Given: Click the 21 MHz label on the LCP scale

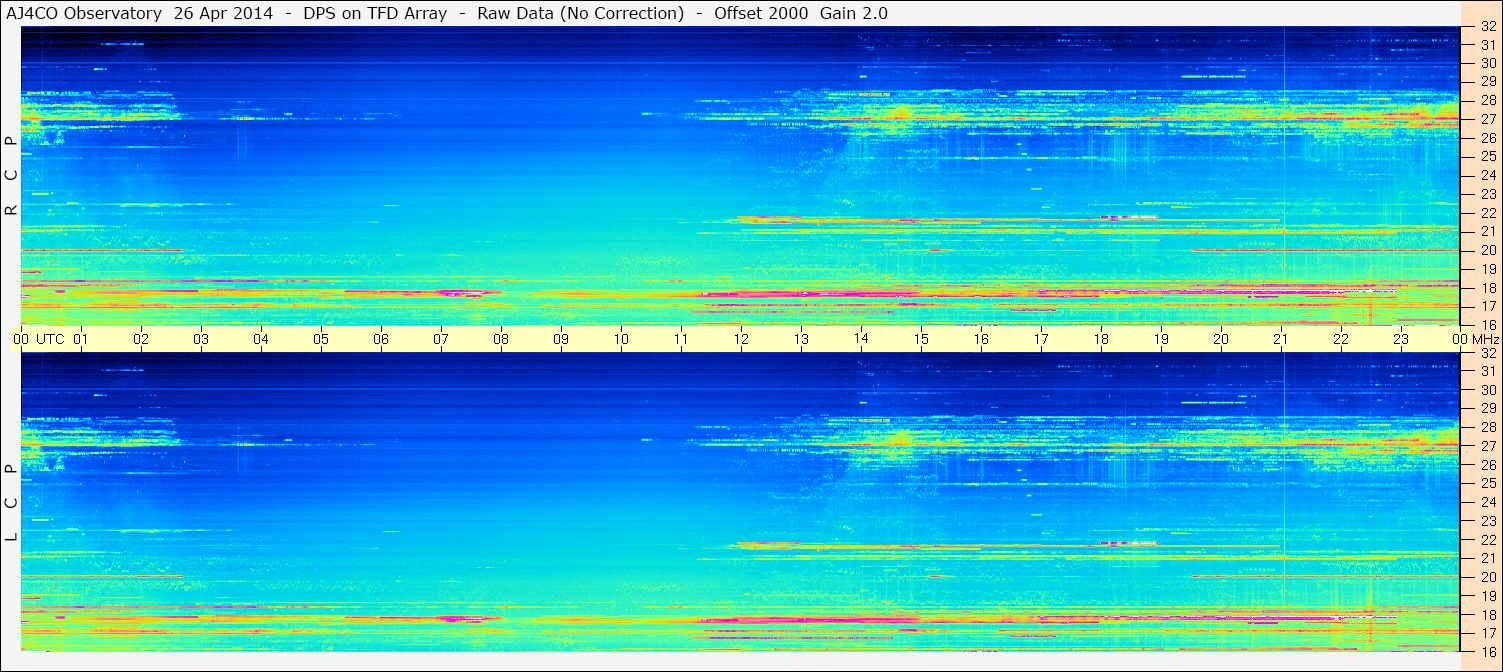Looking at the screenshot, I should (1488, 557).
